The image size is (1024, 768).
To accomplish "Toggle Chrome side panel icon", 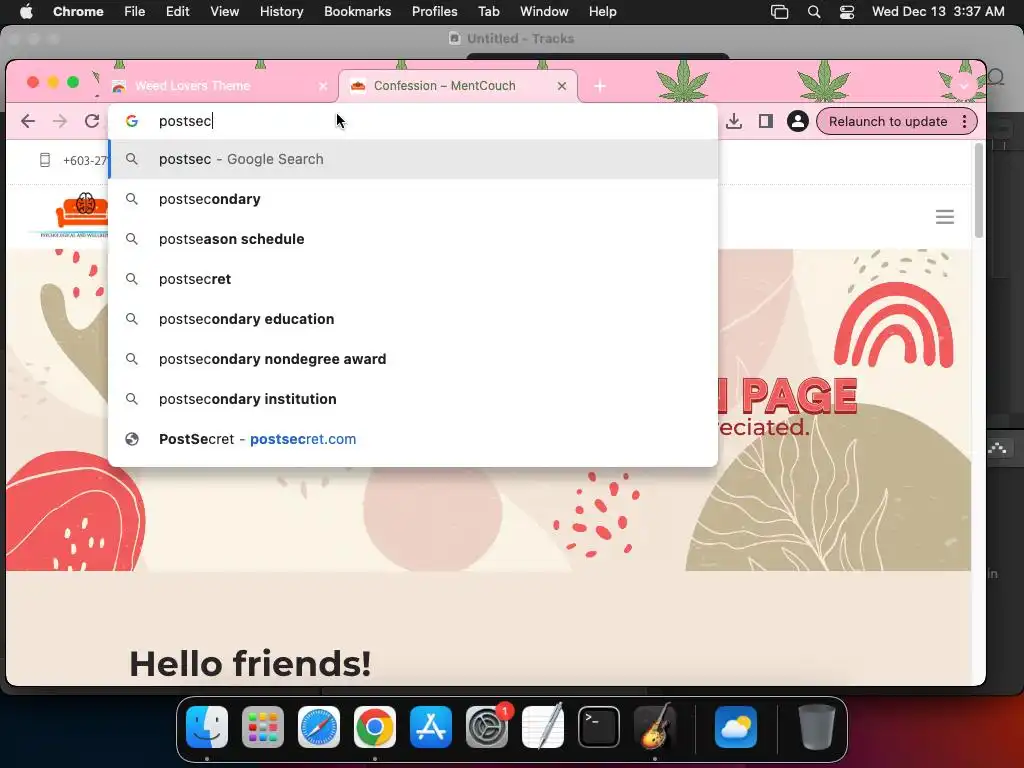I will (765, 121).
